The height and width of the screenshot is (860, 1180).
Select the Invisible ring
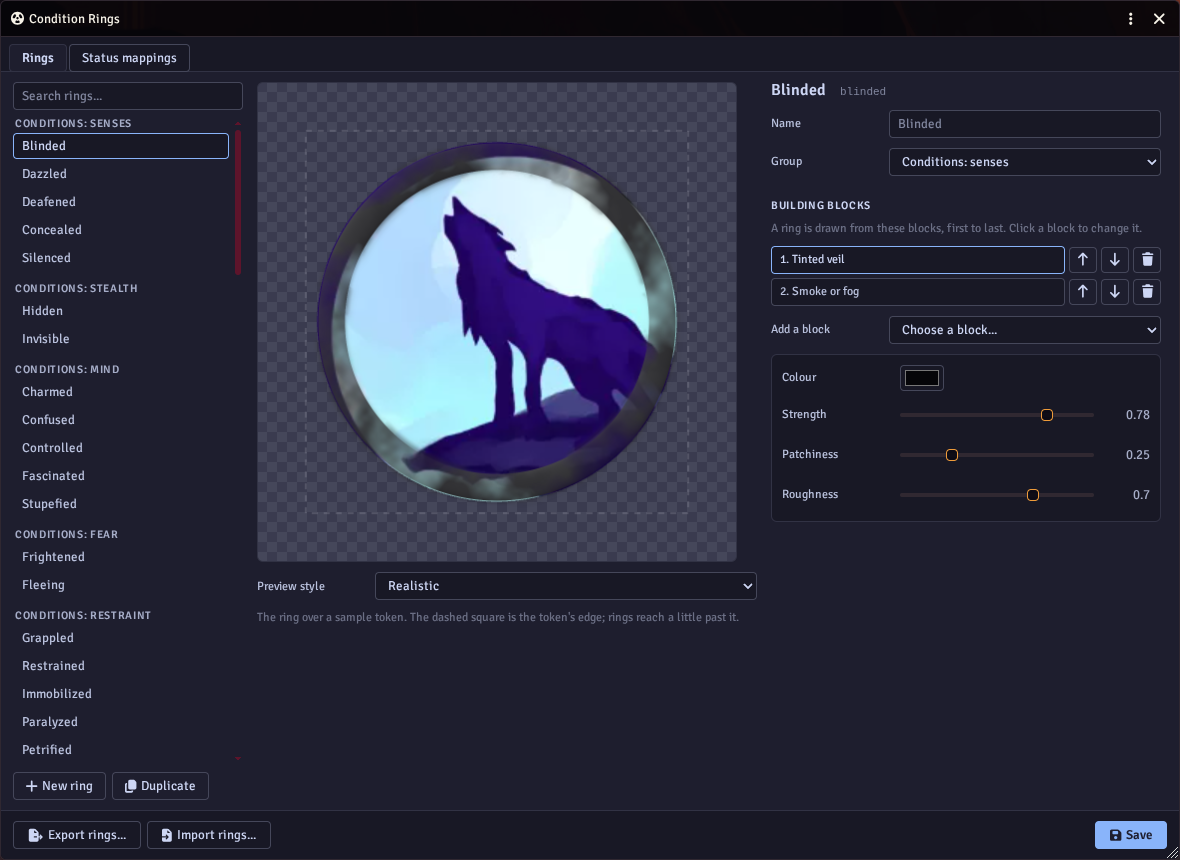[x=120, y=339]
